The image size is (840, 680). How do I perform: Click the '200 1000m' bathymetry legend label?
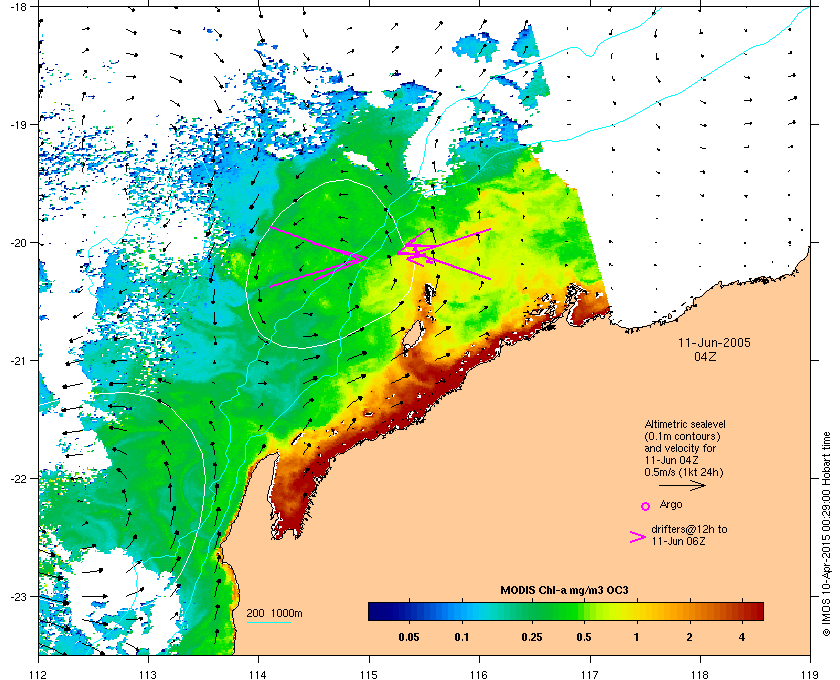pyautogui.click(x=274, y=614)
